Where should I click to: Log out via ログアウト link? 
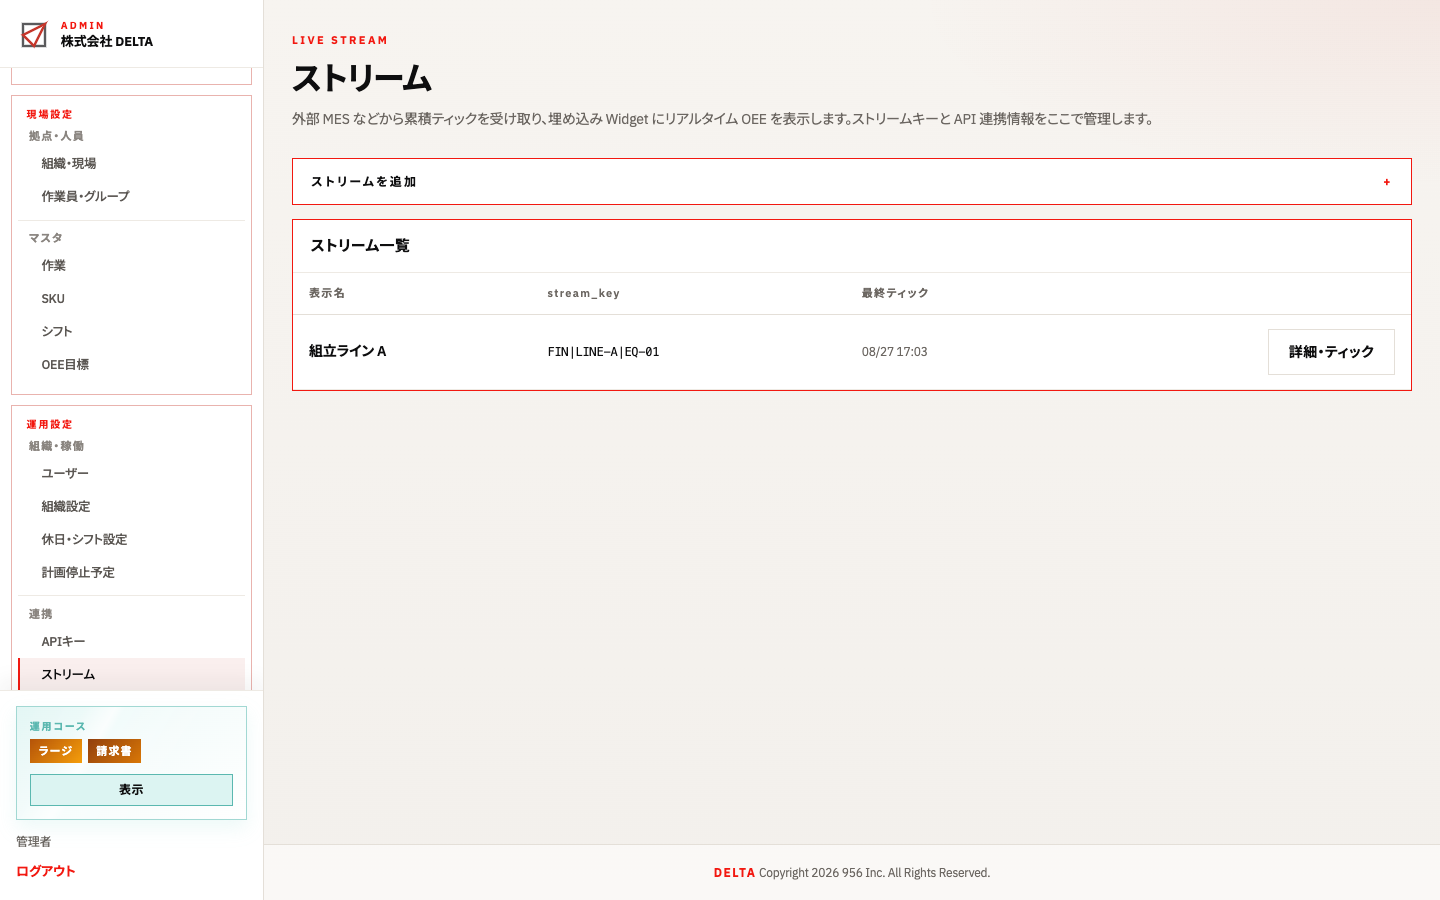46,871
